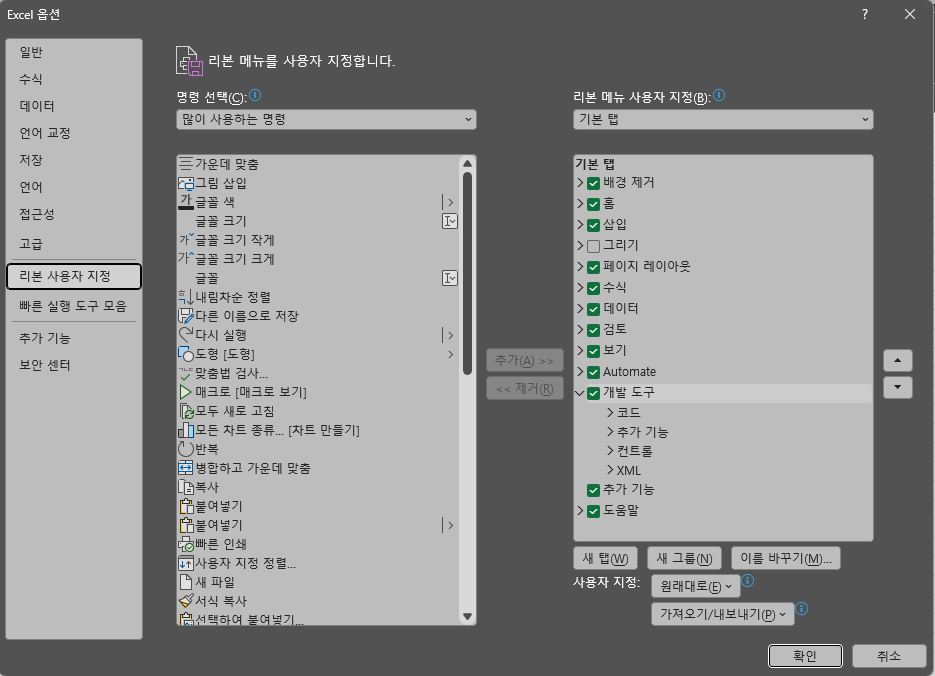
Task: Click the command list scroll-up arrow
Action: point(468,163)
